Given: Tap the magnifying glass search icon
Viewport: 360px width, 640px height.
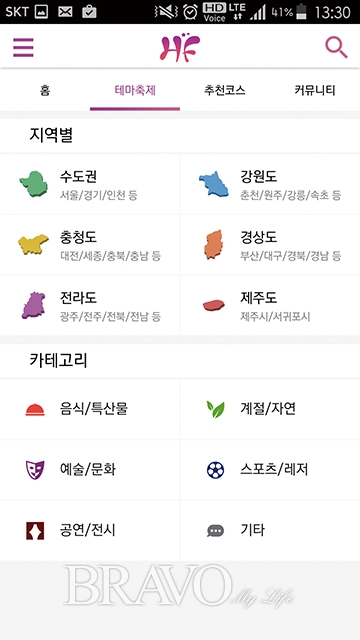Looking at the screenshot, I should [336, 47].
